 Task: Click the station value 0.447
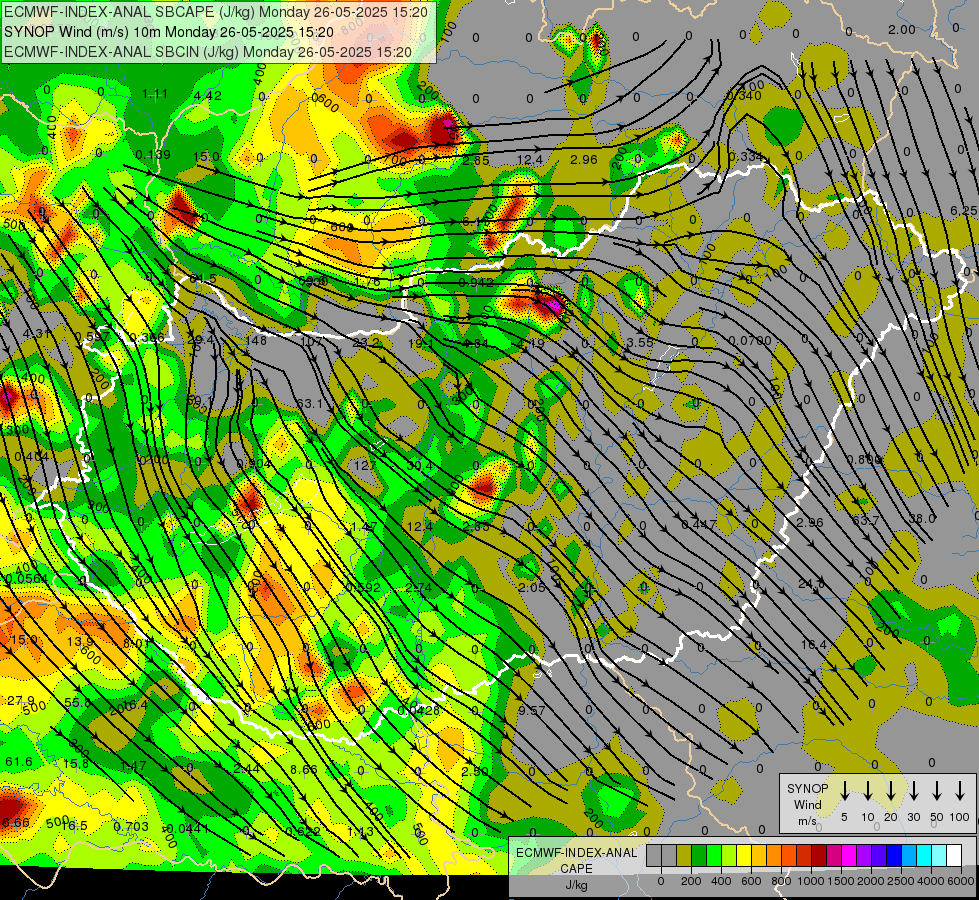(x=699, y=525)
